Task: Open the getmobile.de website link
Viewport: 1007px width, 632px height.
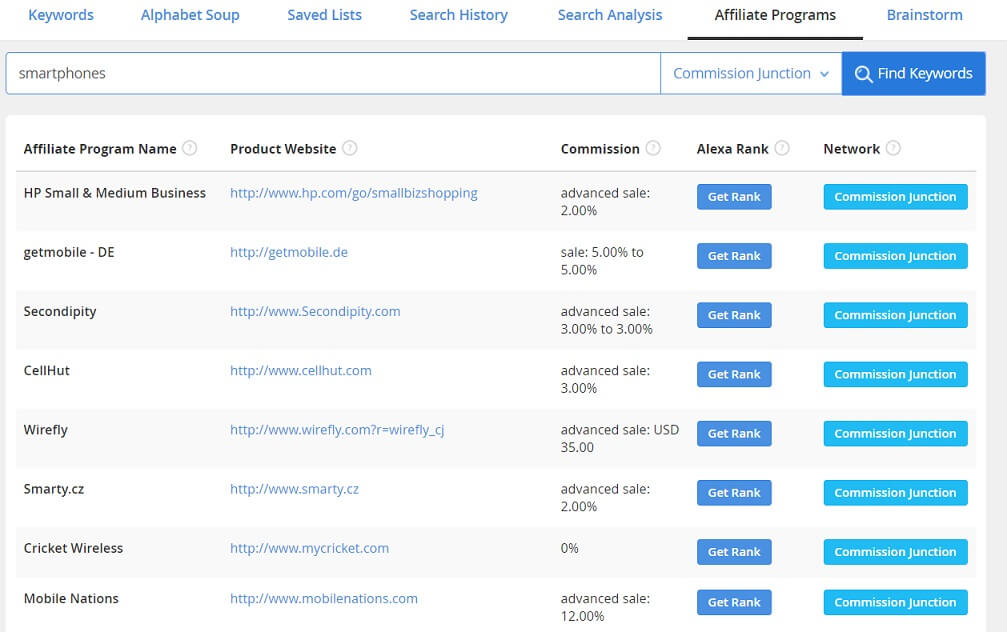Action: [x=289, y=252]
